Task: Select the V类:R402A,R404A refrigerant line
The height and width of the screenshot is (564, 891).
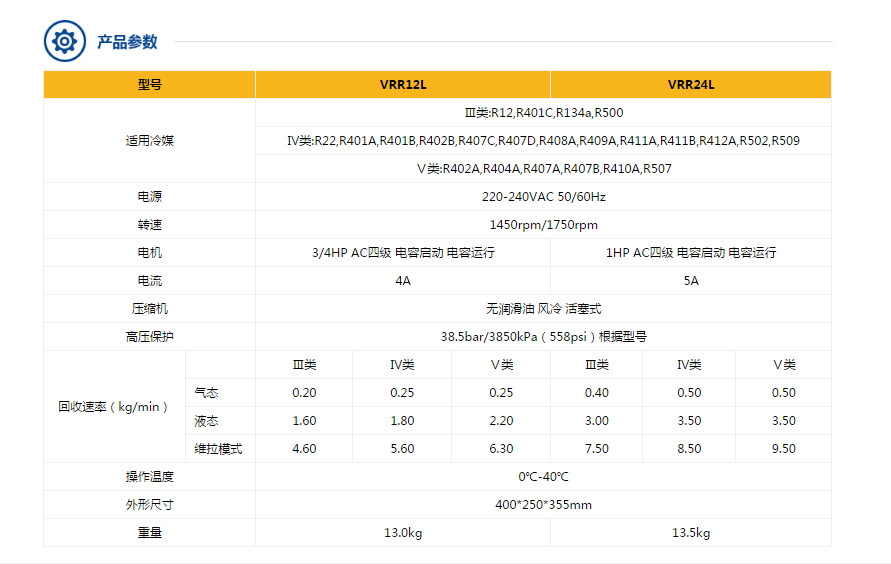Action: [x=544, y=169]
